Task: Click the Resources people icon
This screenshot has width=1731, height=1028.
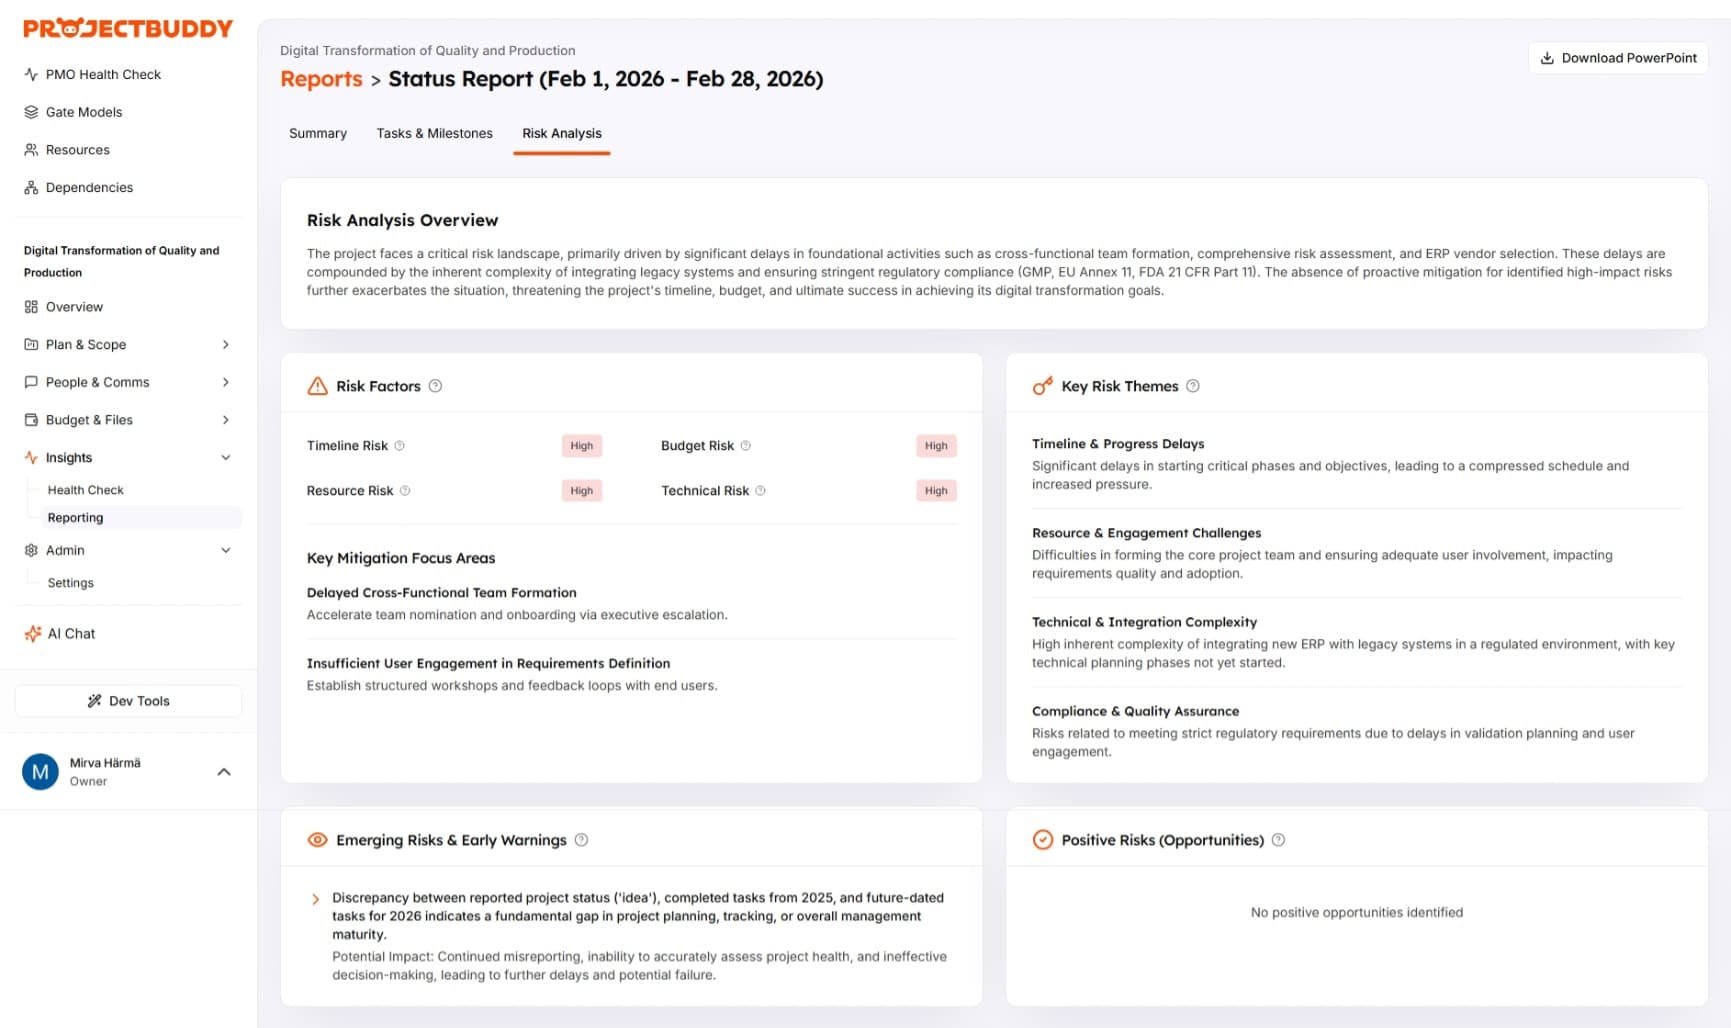Action: [31, 150]
